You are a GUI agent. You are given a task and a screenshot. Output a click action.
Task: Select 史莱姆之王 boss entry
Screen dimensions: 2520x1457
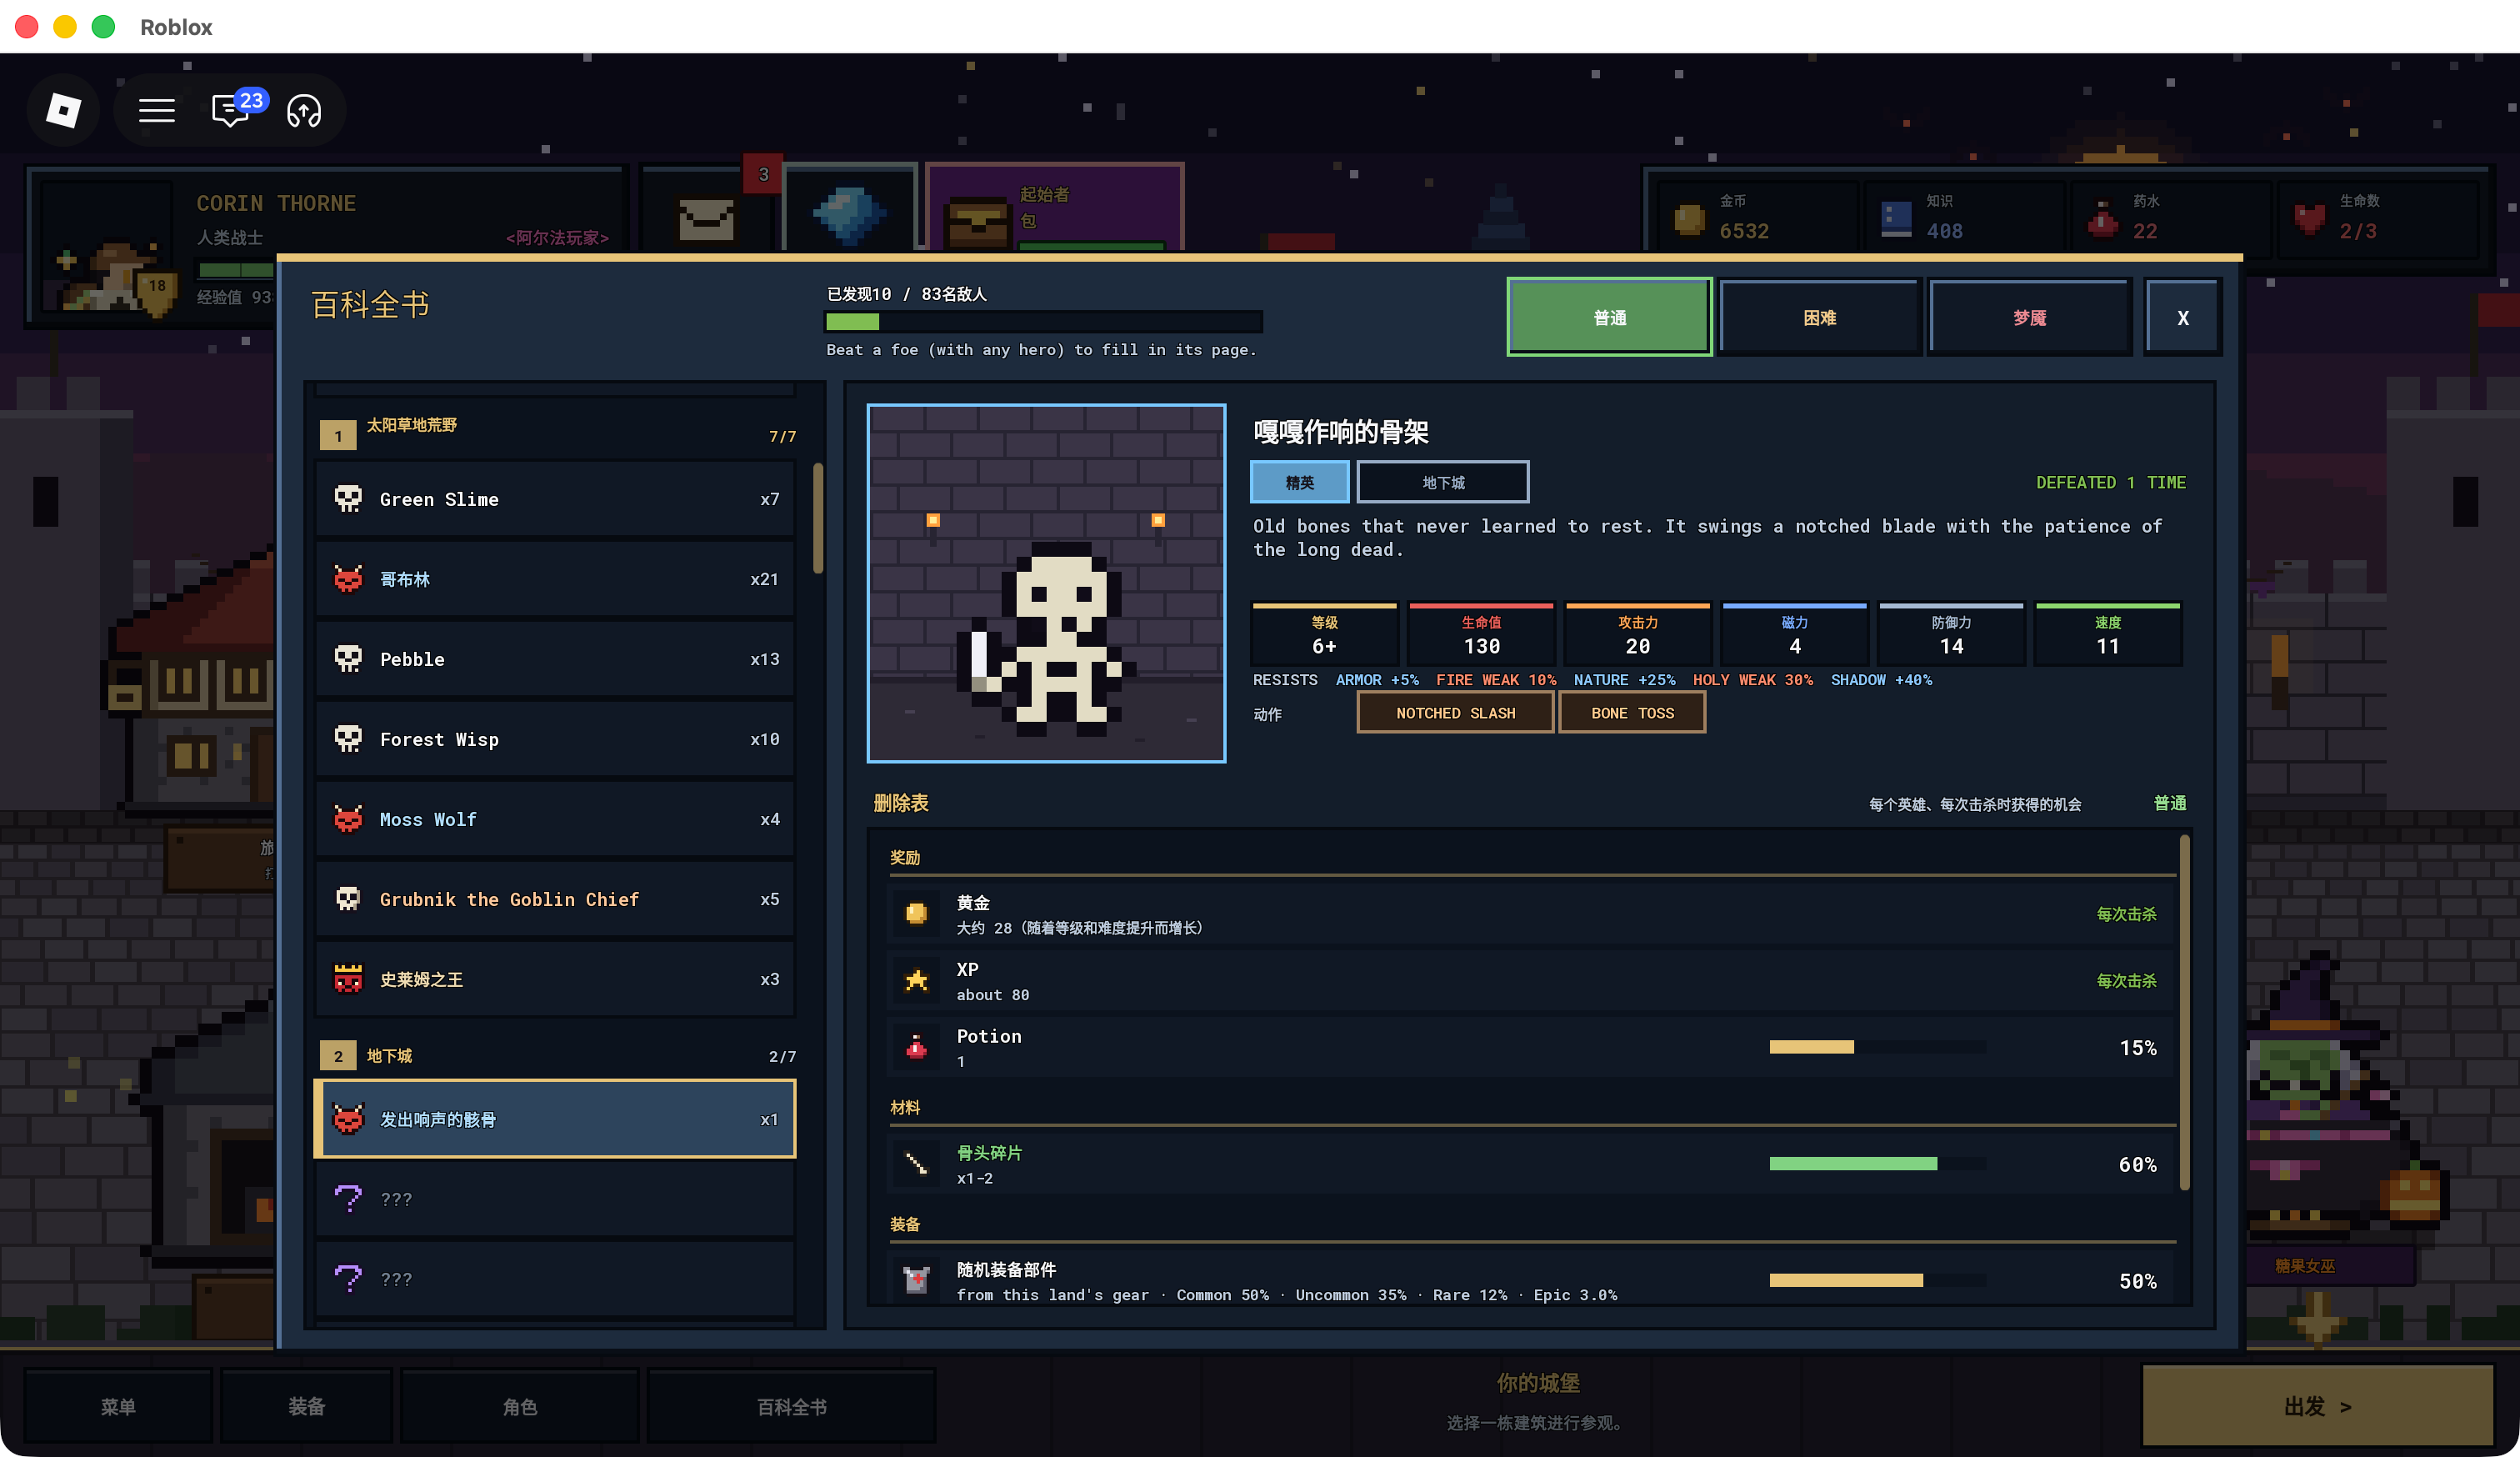(x=555, y=979)
